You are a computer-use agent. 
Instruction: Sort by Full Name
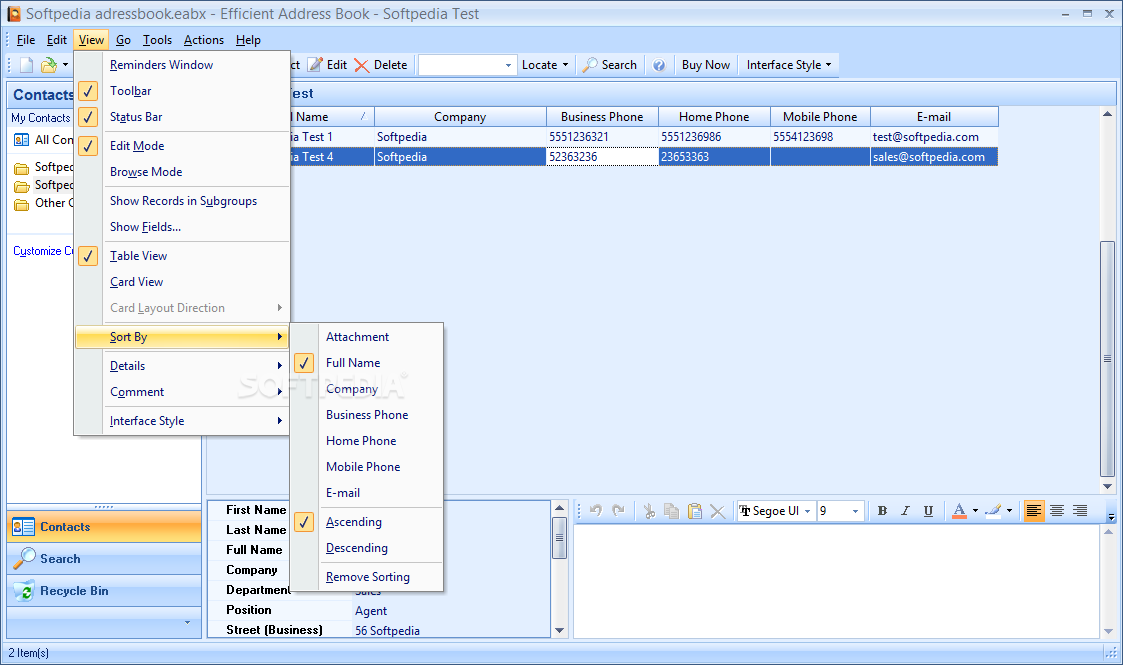pyautogui.click(x=367, y=363)
